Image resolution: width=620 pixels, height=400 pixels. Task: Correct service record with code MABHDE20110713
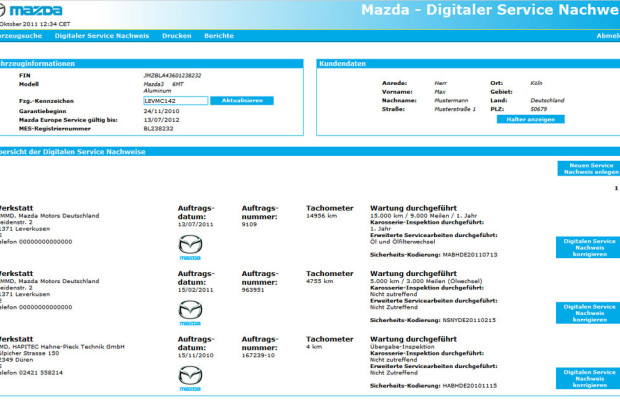coord(589,247)
